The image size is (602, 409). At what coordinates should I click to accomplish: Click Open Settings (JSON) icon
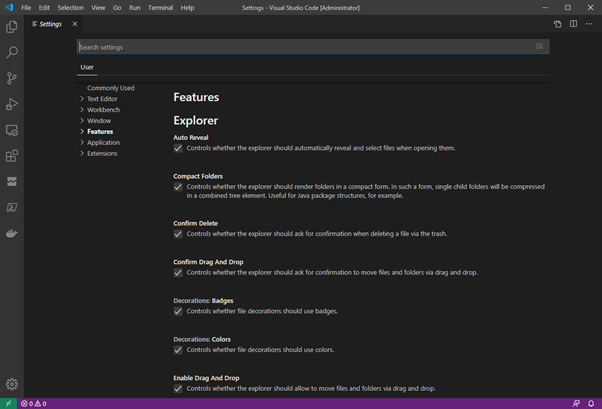click(558, 24)
